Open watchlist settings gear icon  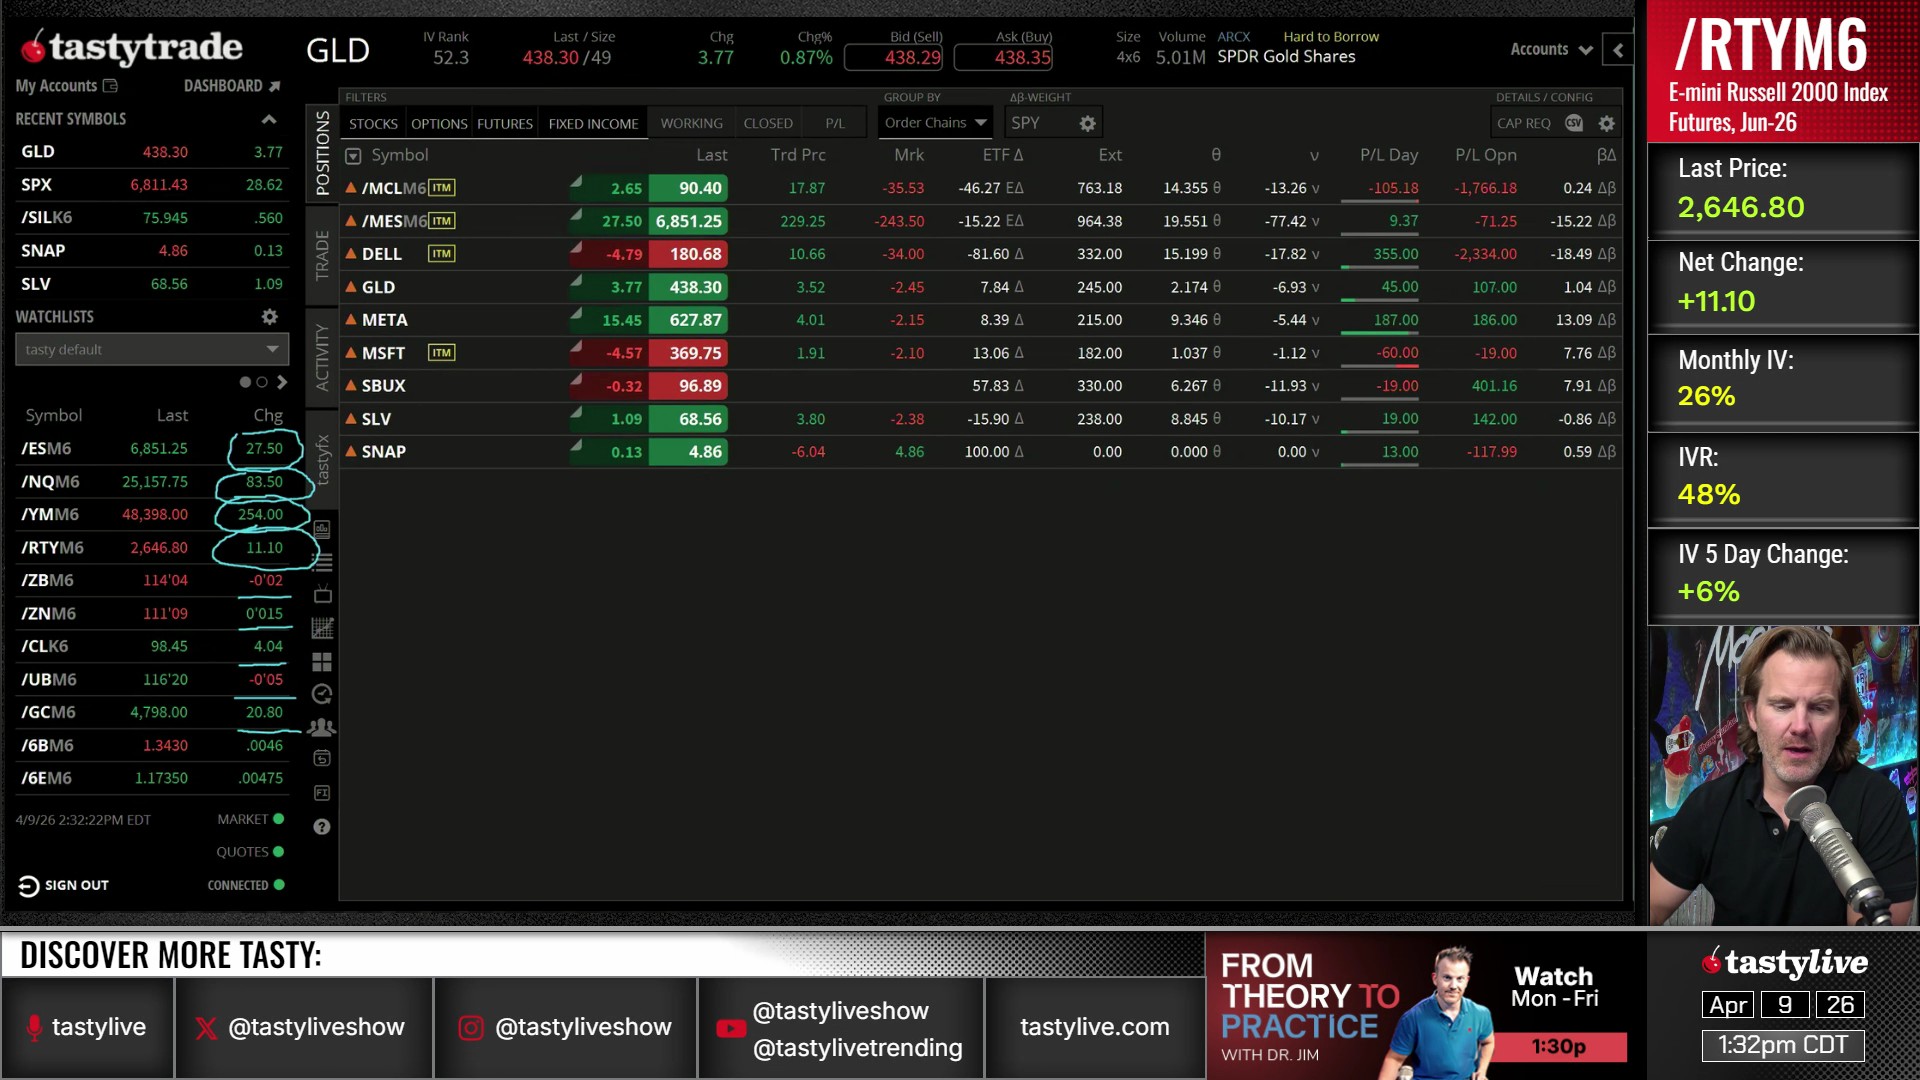[x=269, y=316]
